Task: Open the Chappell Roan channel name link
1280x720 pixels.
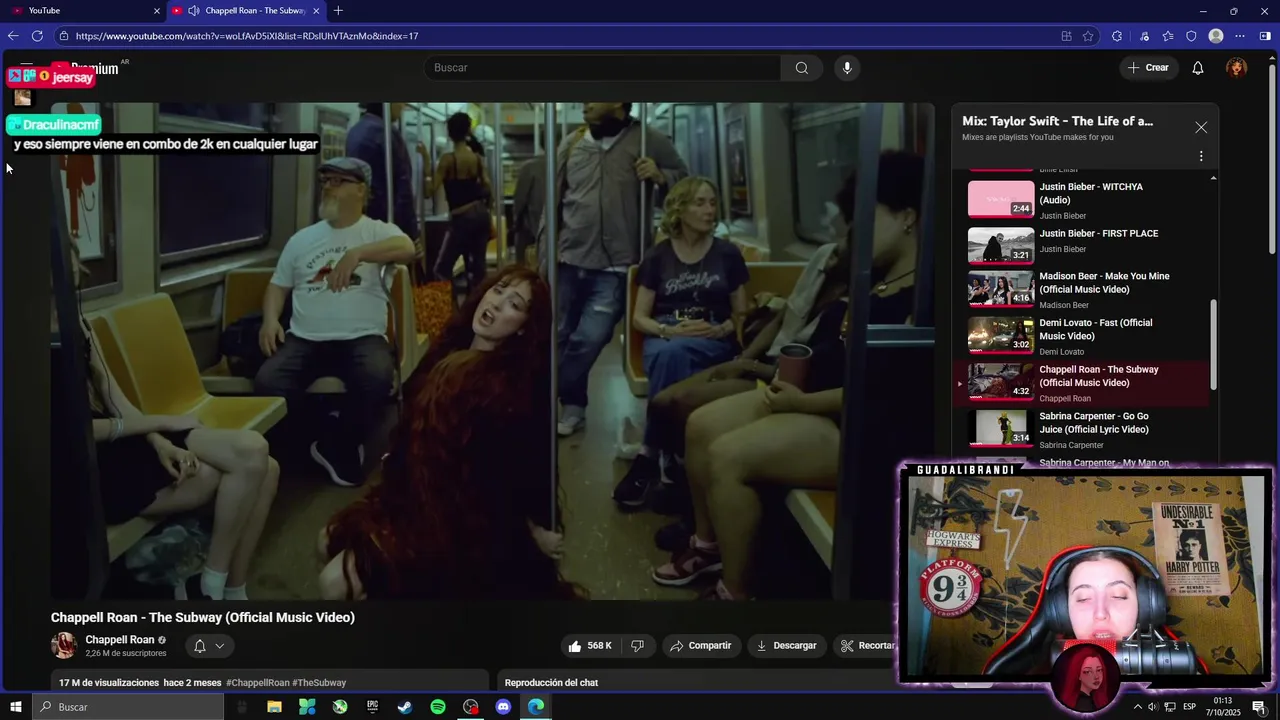Action: coord(120,640)
